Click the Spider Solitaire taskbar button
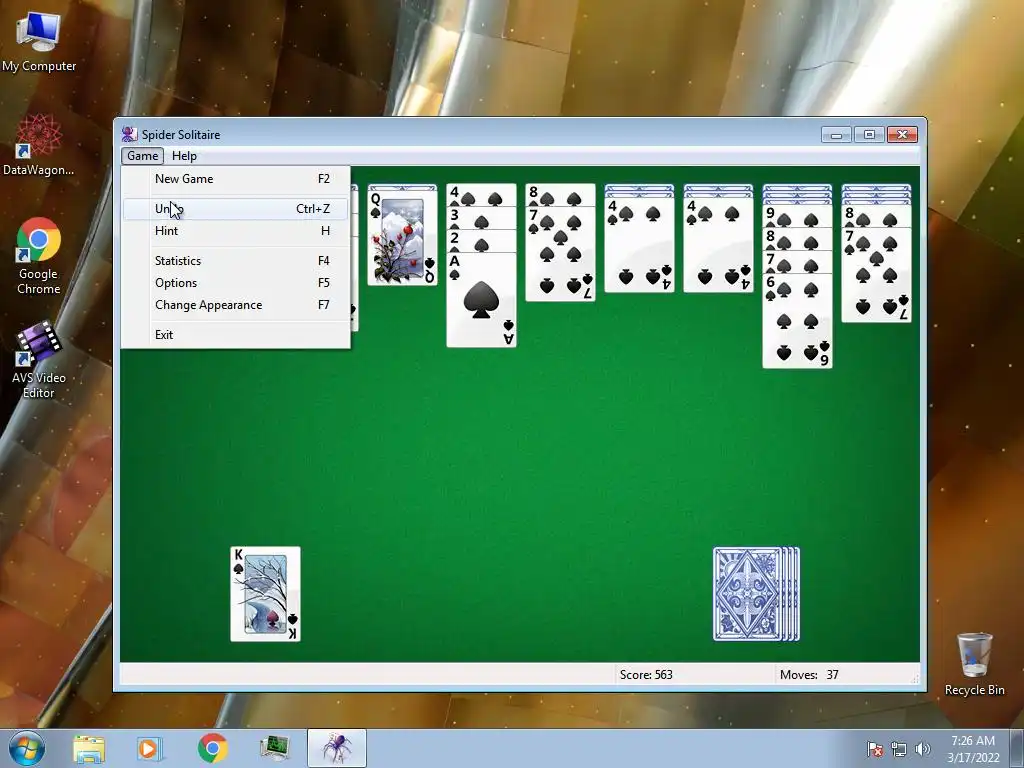 tap(336, 748)
